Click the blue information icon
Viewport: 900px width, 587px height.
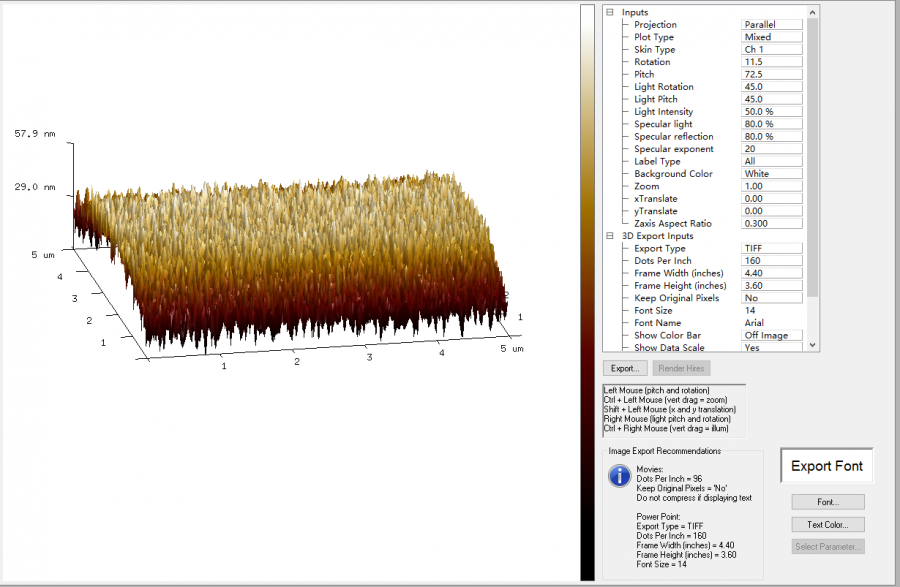point(620,476)
